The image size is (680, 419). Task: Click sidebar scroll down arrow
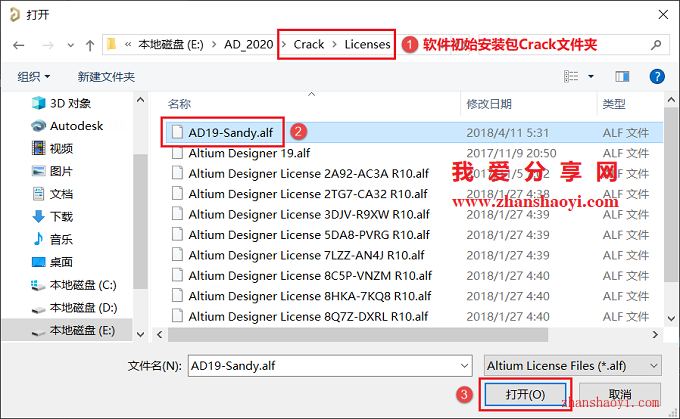[140, 334]
